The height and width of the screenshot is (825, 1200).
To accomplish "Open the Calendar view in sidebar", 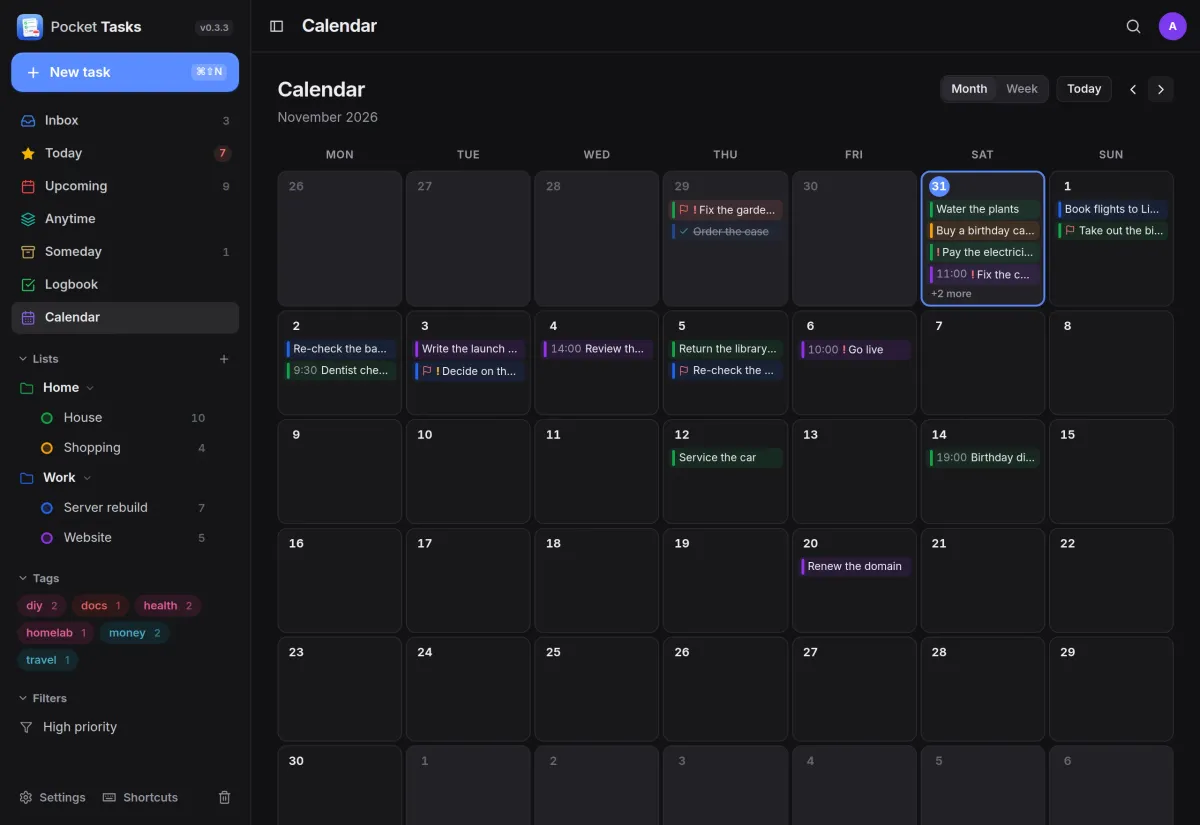I will pos(125,317).
